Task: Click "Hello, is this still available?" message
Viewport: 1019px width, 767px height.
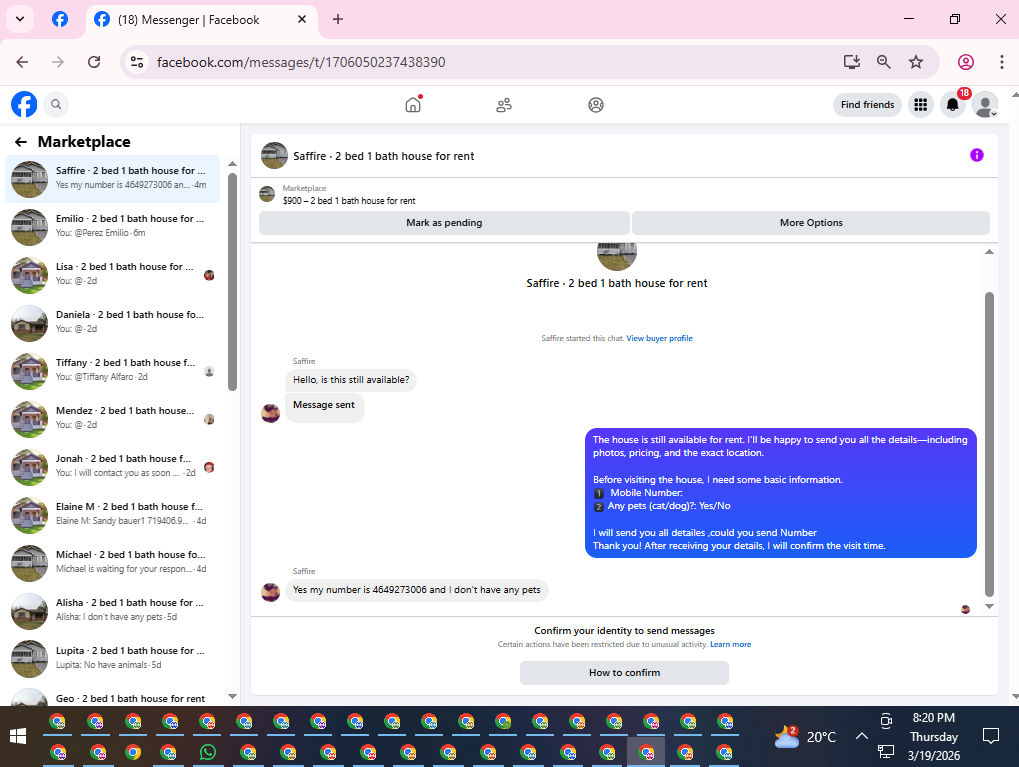Action: (x=351, y=380)
